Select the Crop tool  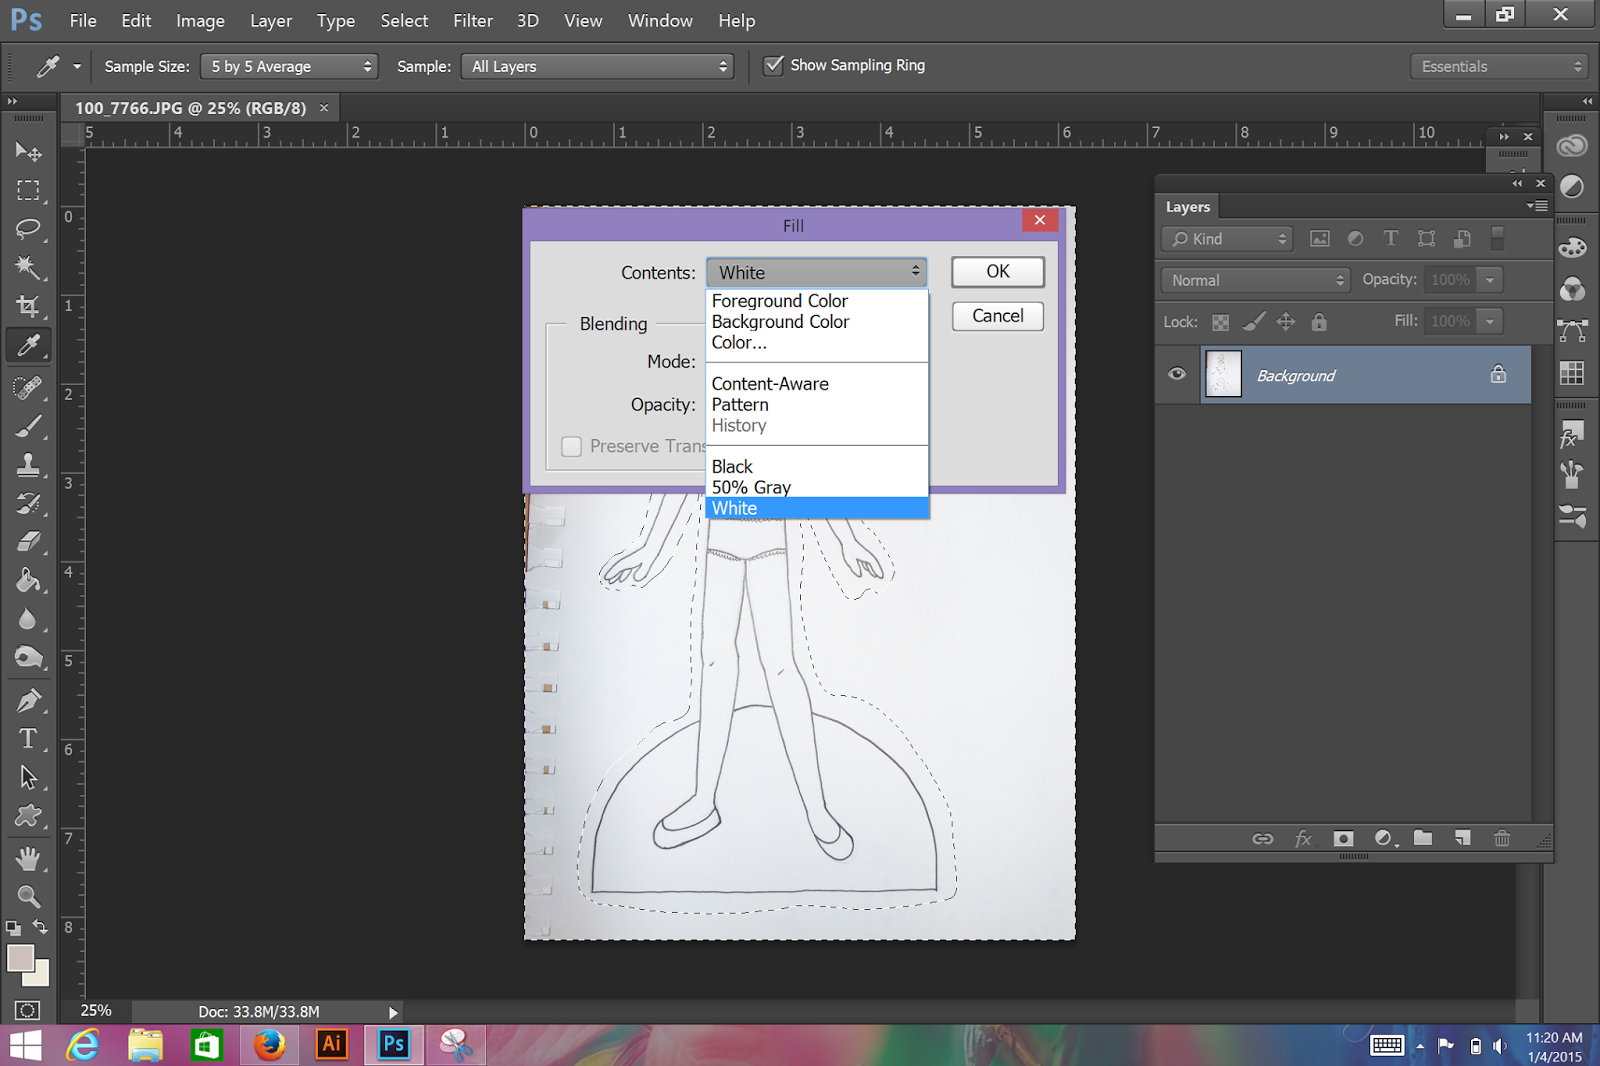28,307
